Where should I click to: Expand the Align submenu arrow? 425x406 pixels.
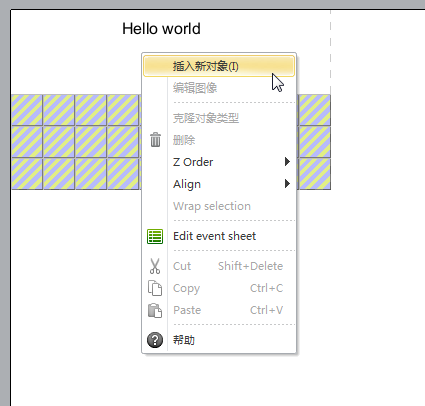(287, 184)
